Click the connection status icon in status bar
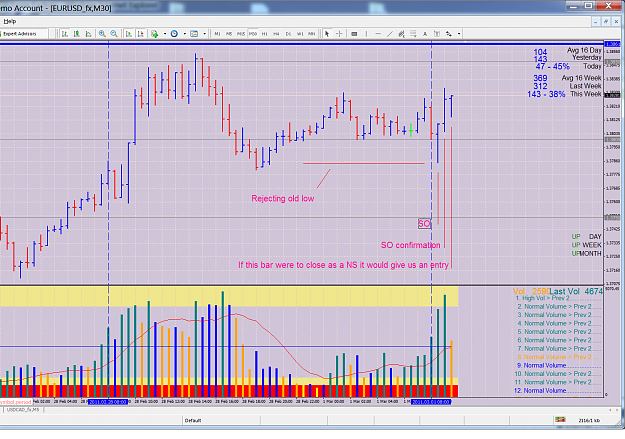The width and height of the screenshot is (625, 439). coord(560,420)
